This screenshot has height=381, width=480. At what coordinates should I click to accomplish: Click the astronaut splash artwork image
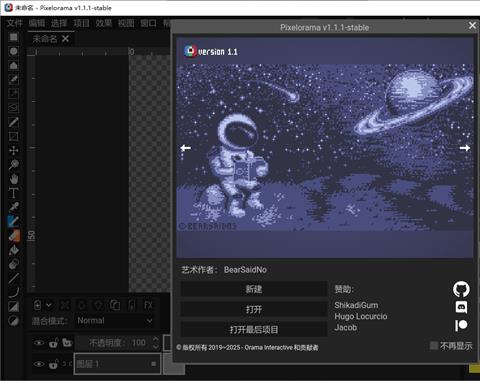325,148
